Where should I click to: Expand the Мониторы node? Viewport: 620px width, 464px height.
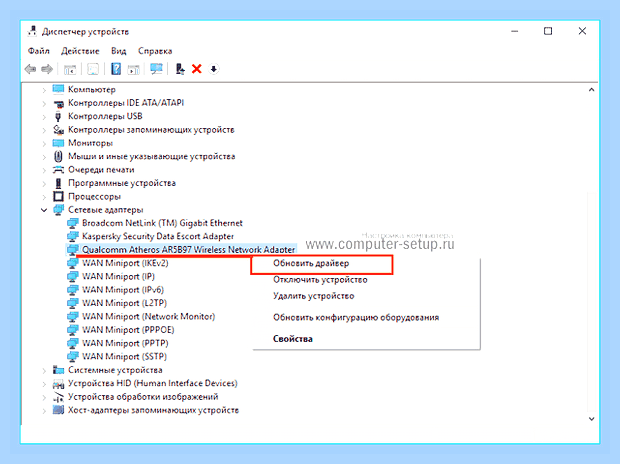tap(44, 143)
